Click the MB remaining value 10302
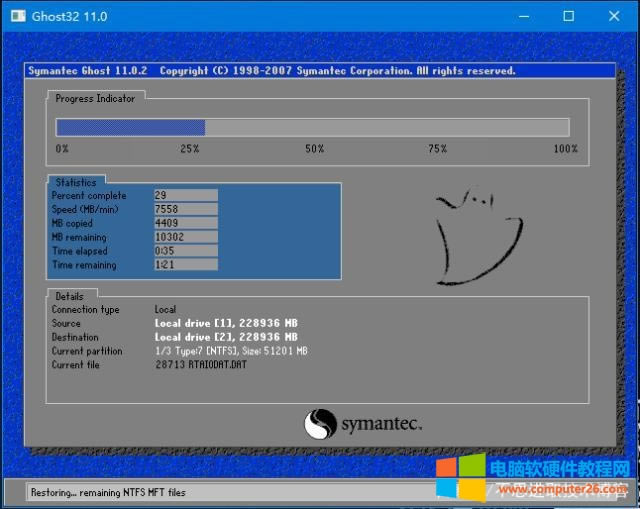The image size is (640, 509). coord(186,237)
